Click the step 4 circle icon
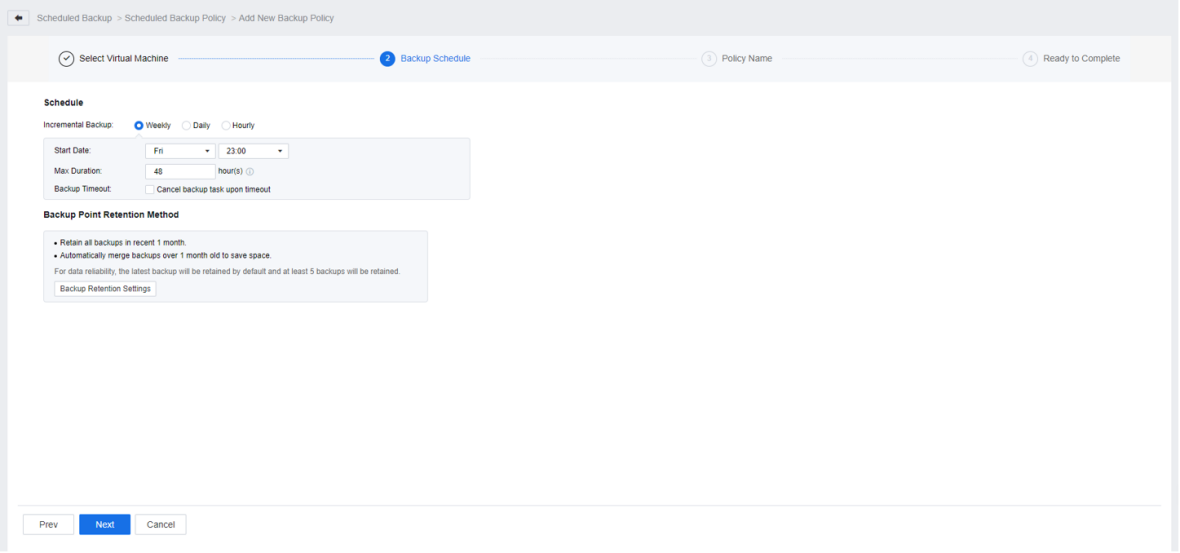Image resolution: width=1180 pixels, height=553 pixels. (1030, 59)
